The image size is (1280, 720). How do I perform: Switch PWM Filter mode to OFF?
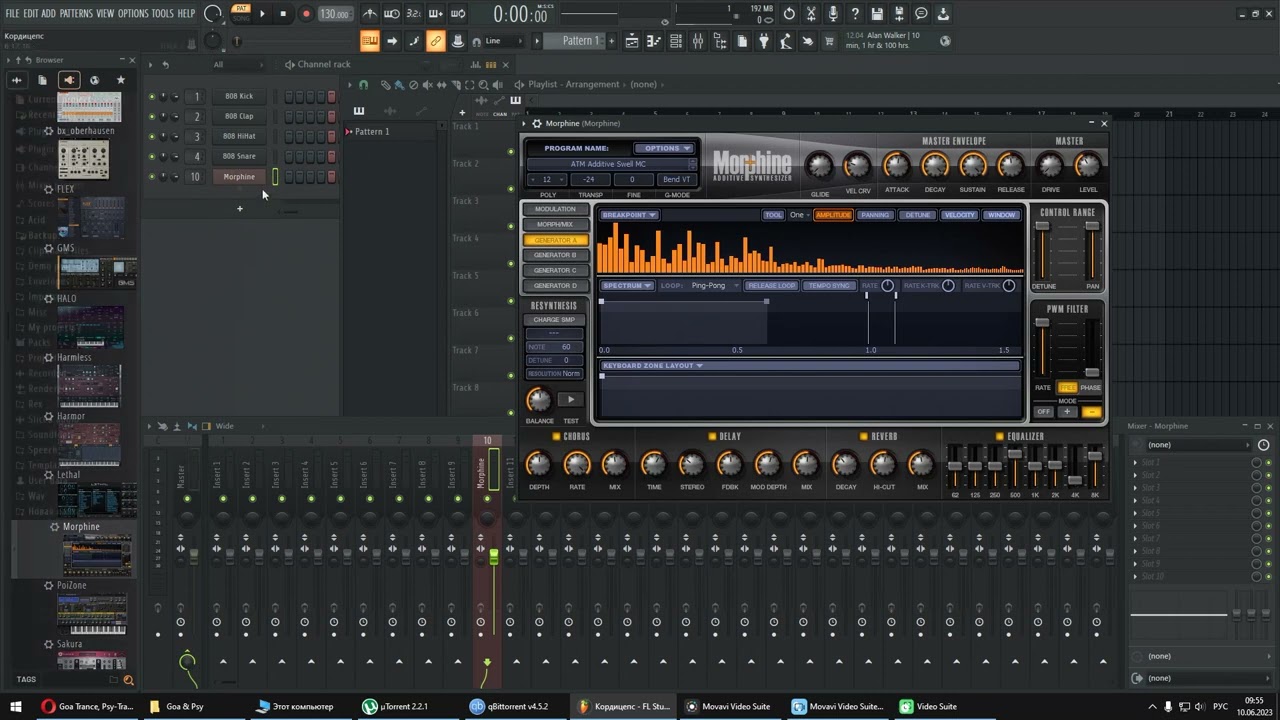point(1043,412)
